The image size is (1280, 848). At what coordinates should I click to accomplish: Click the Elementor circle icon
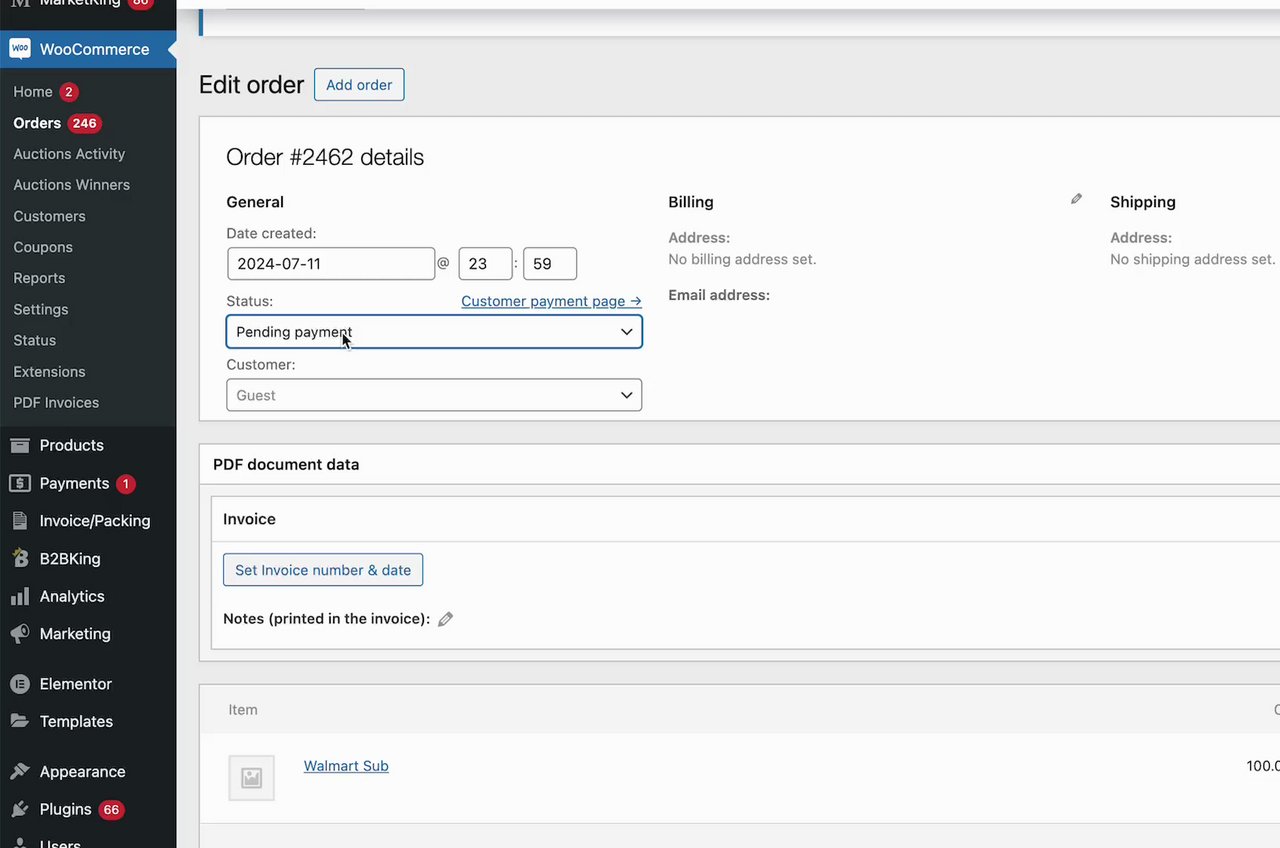(20, 684)
